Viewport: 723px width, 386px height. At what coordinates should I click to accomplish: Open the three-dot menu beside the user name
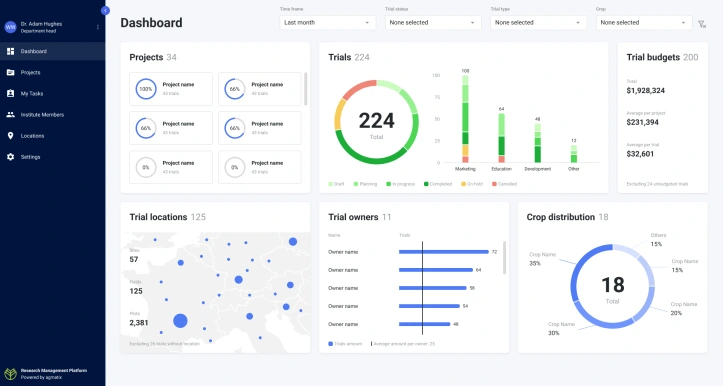pos(98,27)
